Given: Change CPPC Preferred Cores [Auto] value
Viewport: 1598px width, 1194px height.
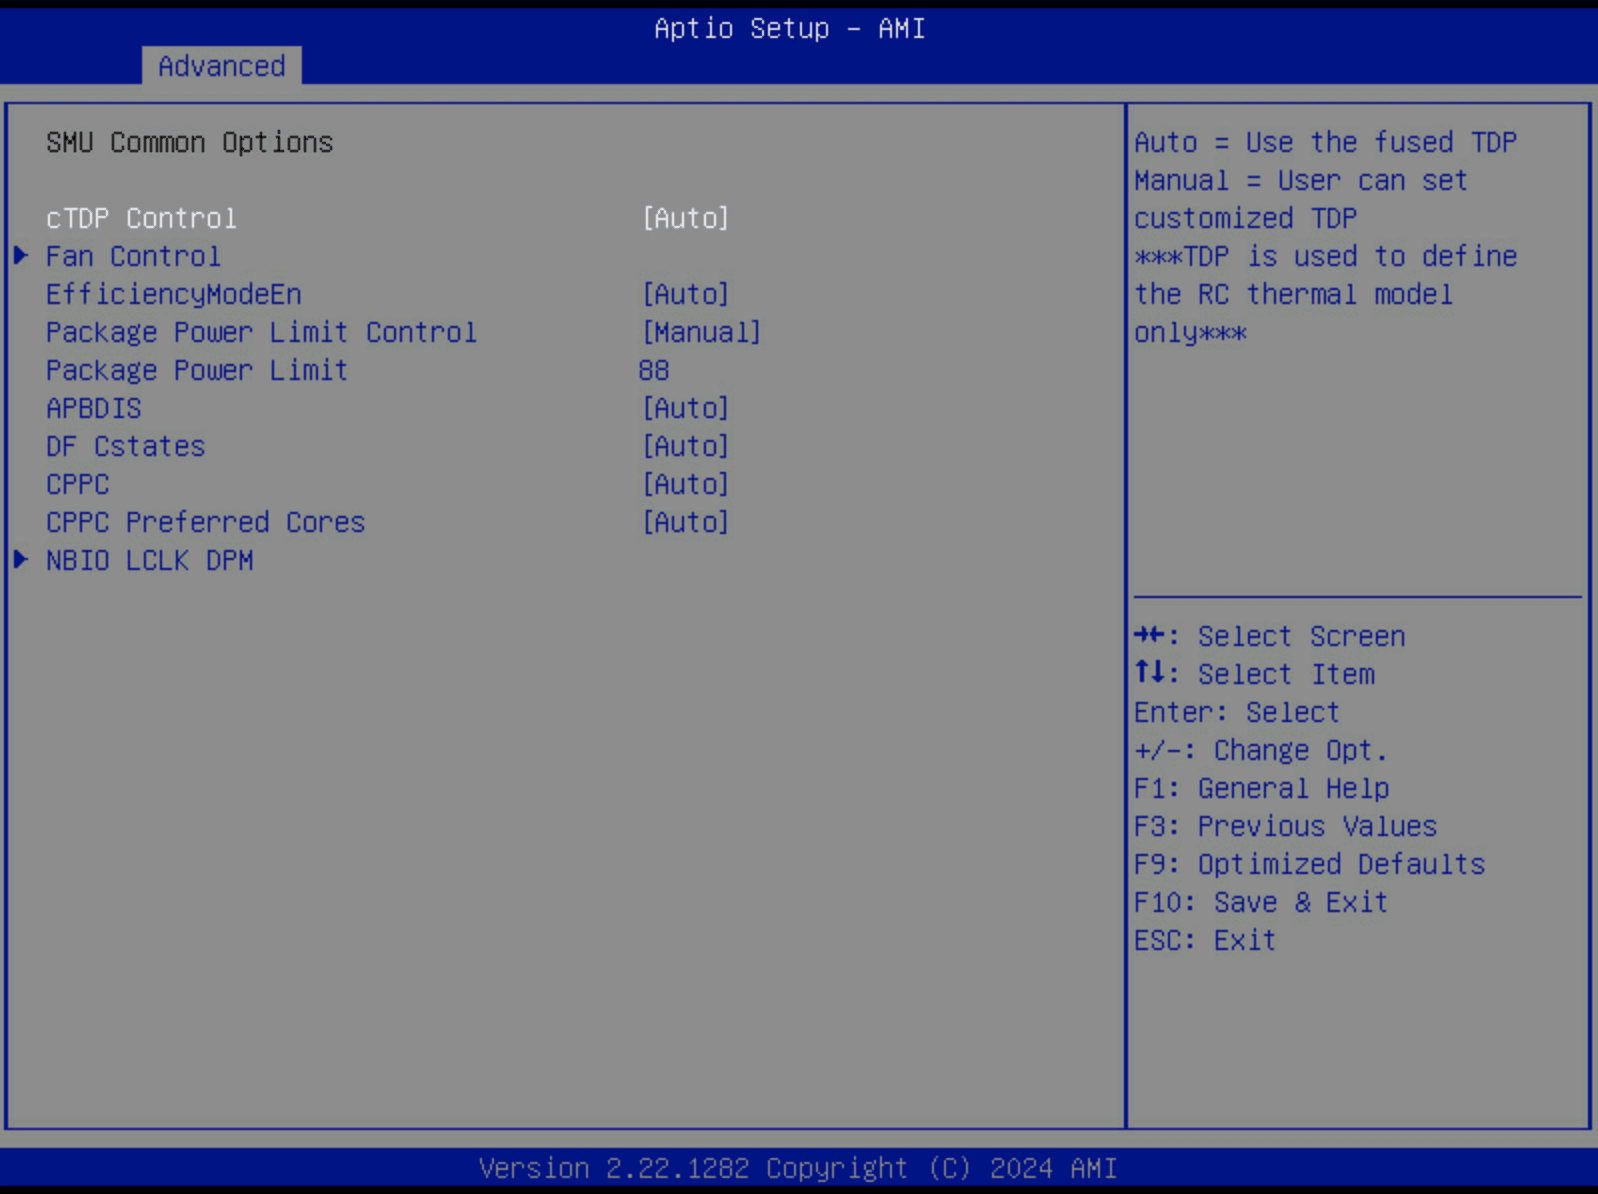Looking at the screenshot, I should tap(686, 522).
